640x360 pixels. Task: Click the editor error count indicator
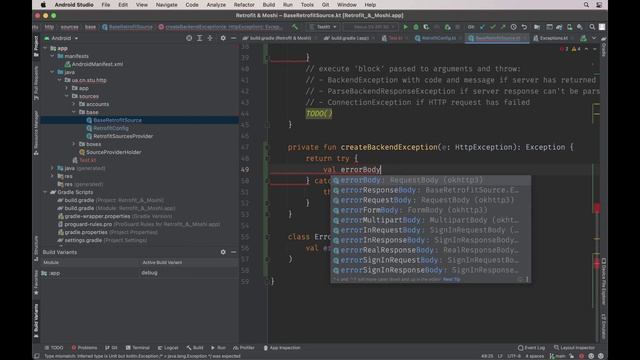point(564,49)
